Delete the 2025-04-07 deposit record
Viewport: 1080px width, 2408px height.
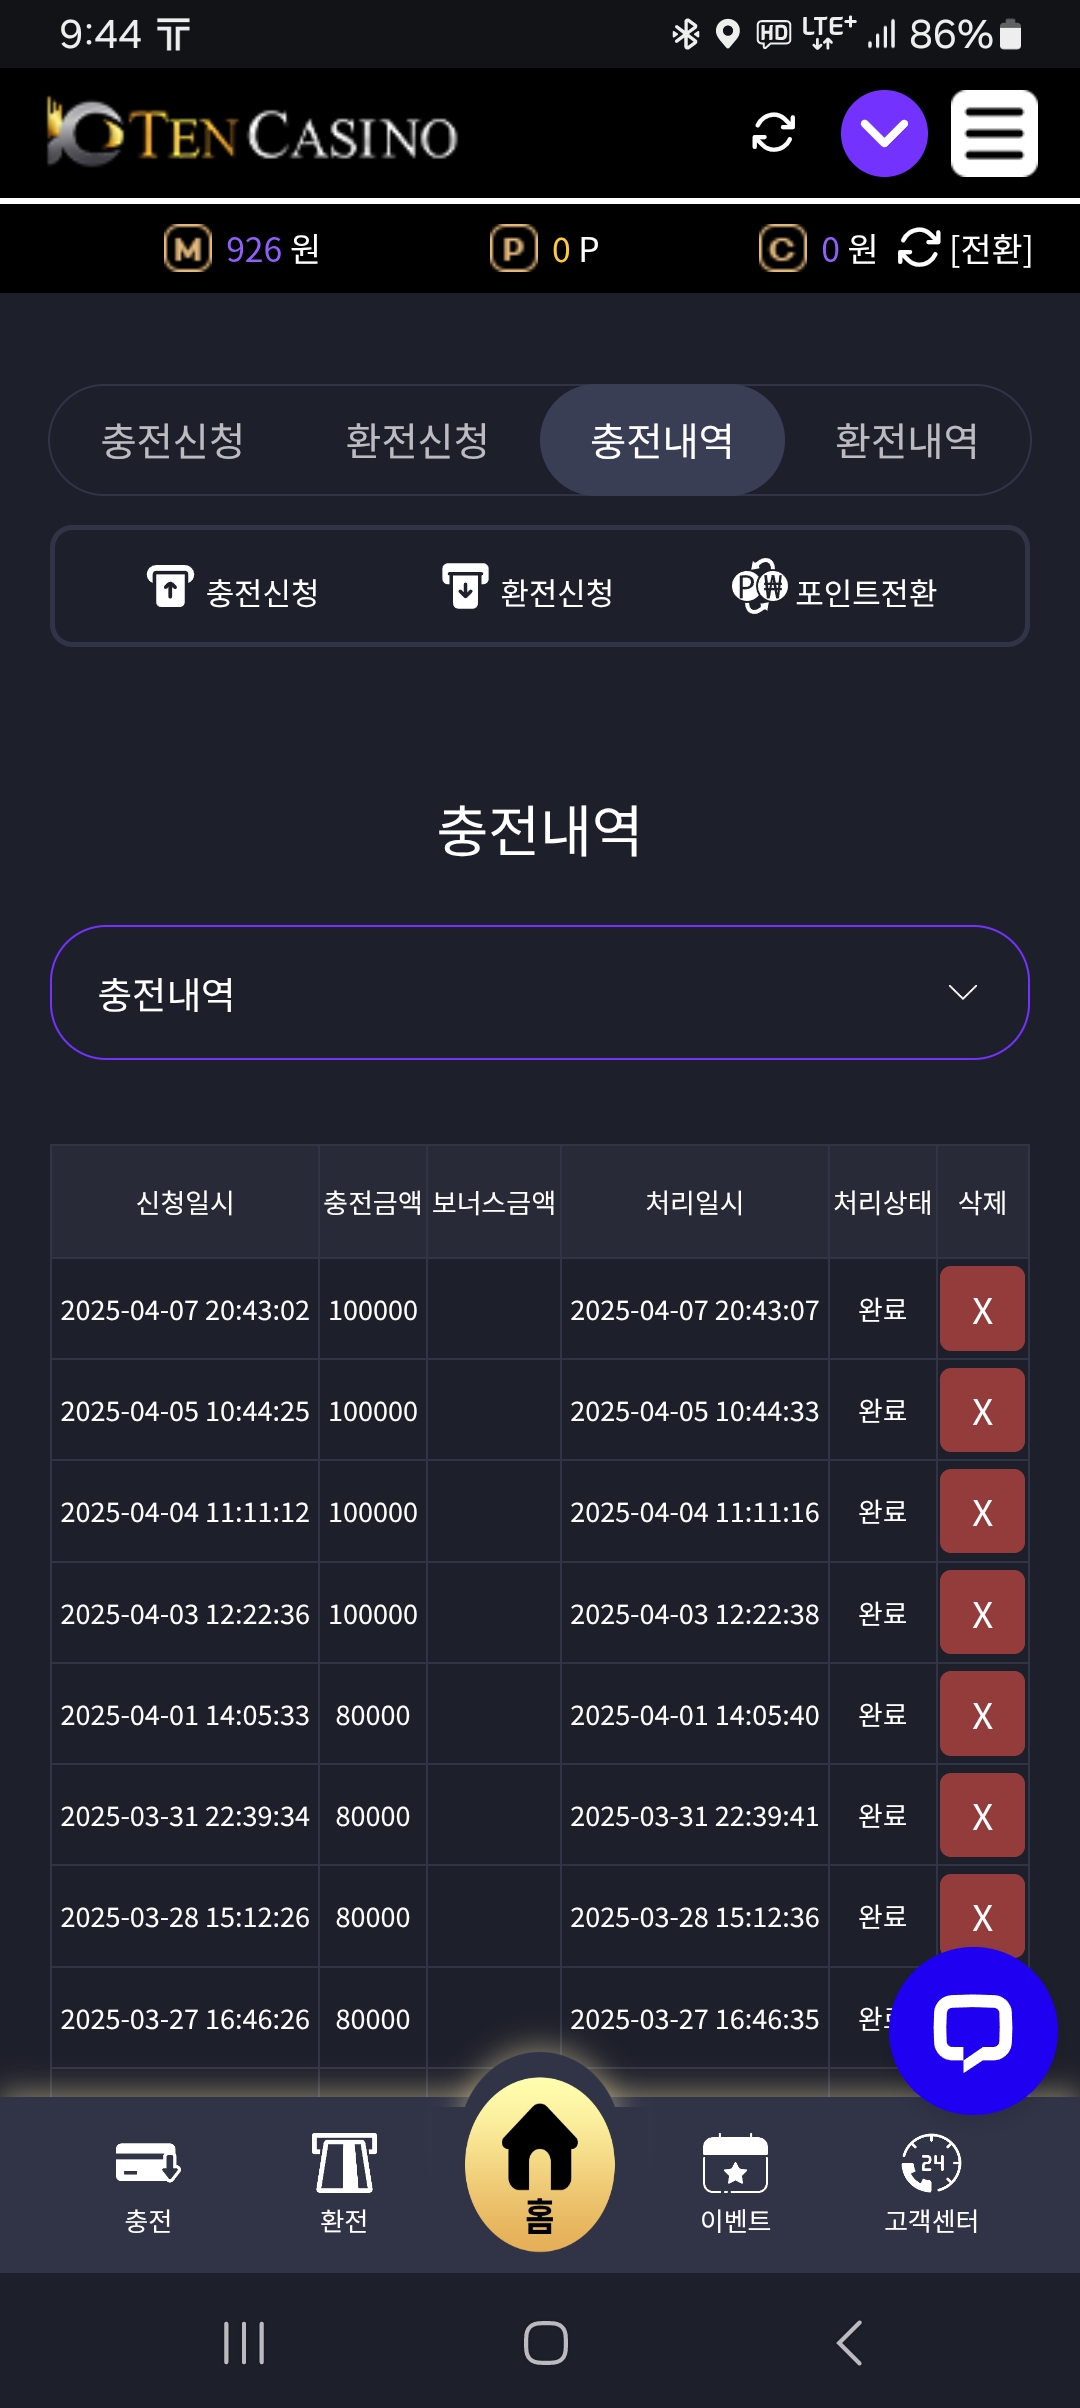(x=982, y=1310)
